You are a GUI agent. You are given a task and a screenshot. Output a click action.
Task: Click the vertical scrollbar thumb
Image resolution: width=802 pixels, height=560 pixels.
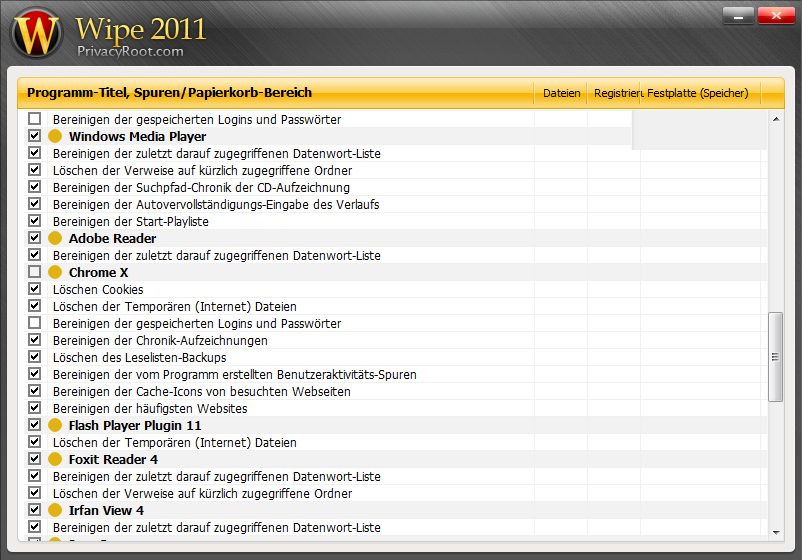pyautogui.click(x=776, y=357)
